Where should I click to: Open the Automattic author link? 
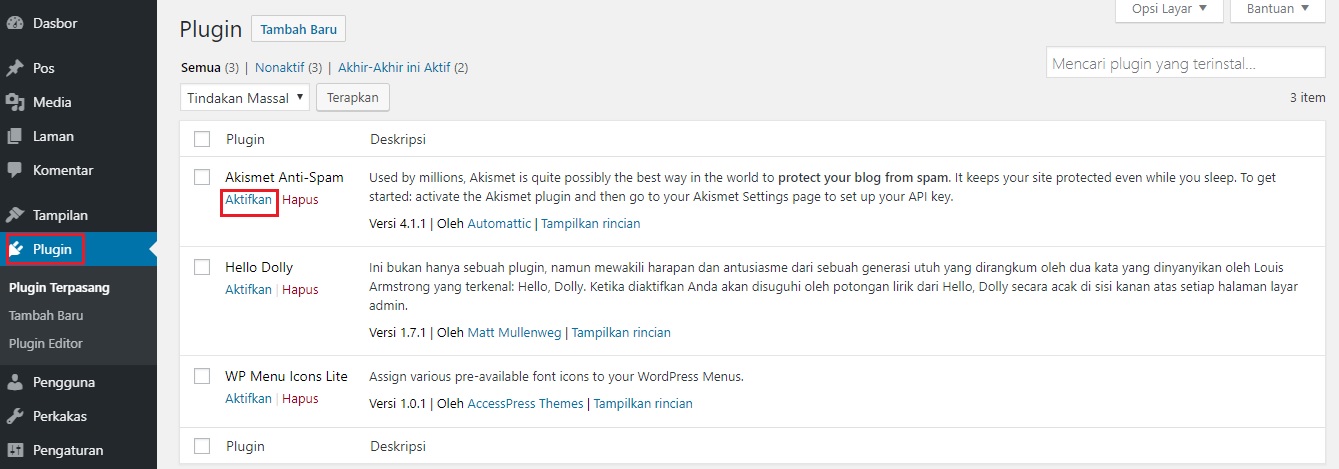tap(499, 223)
